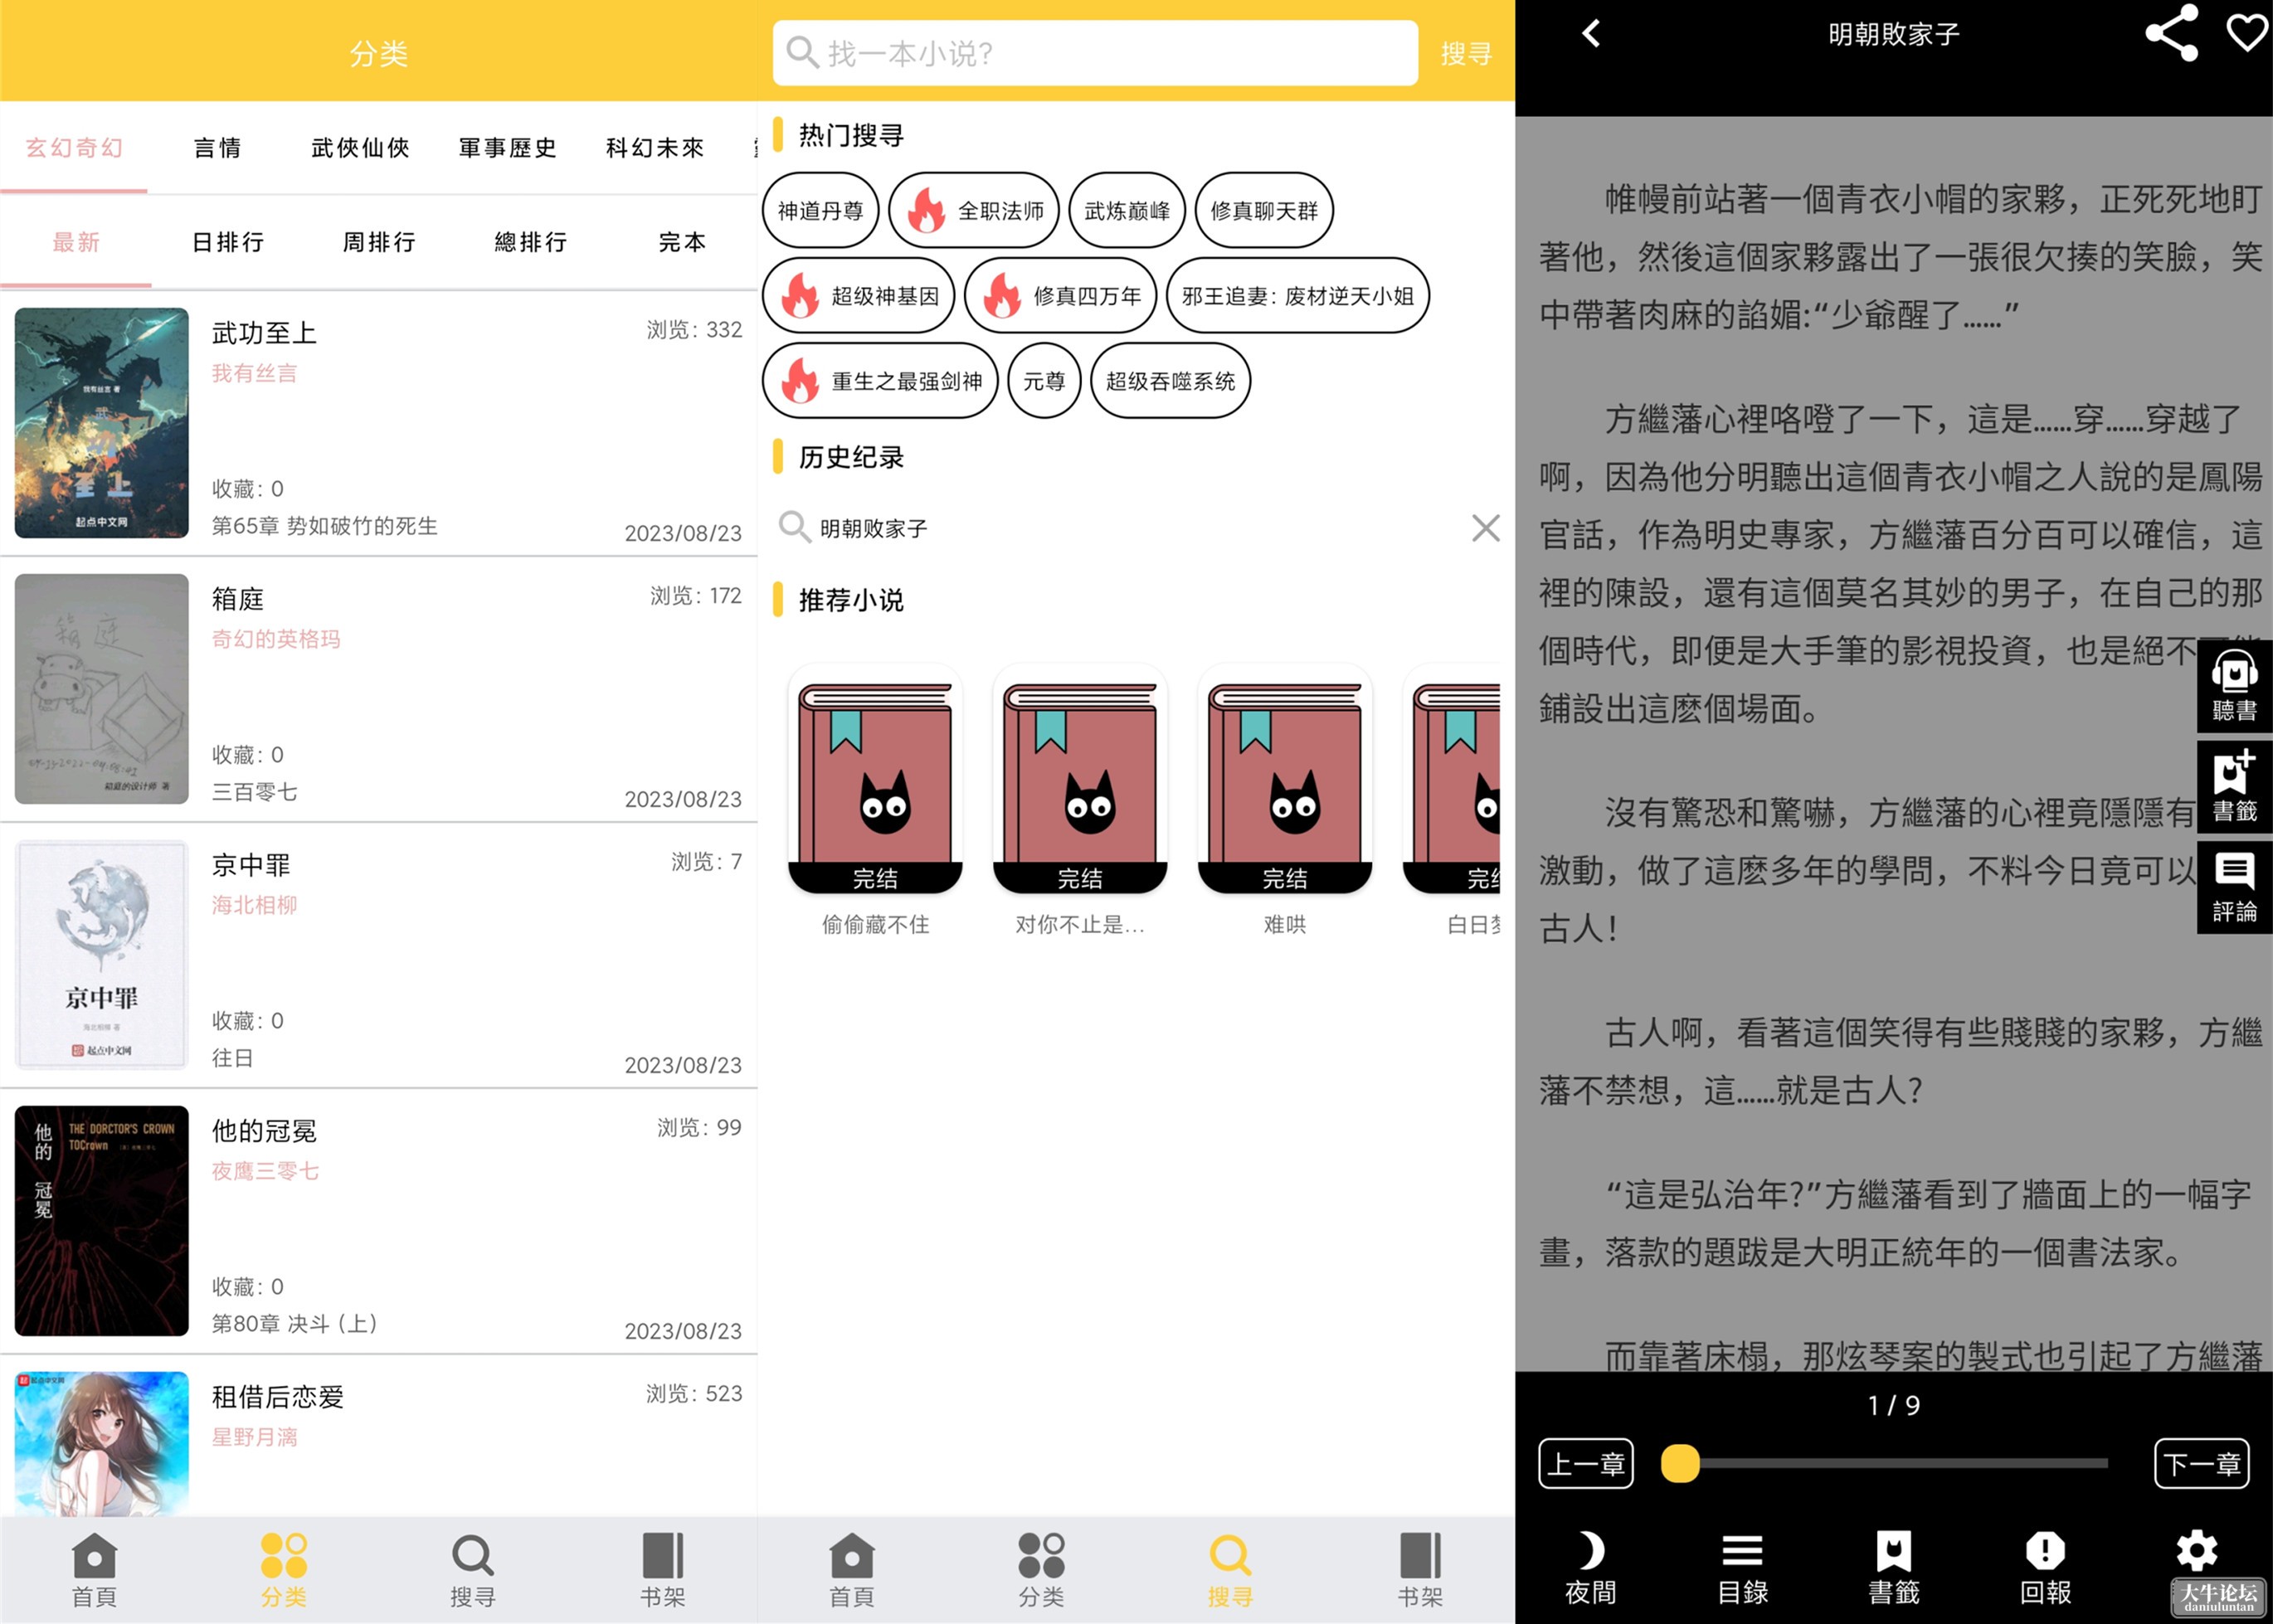2273x1624 pixels.
Task: Search history item 明朝败家子
Action: (x=873, y=528)
